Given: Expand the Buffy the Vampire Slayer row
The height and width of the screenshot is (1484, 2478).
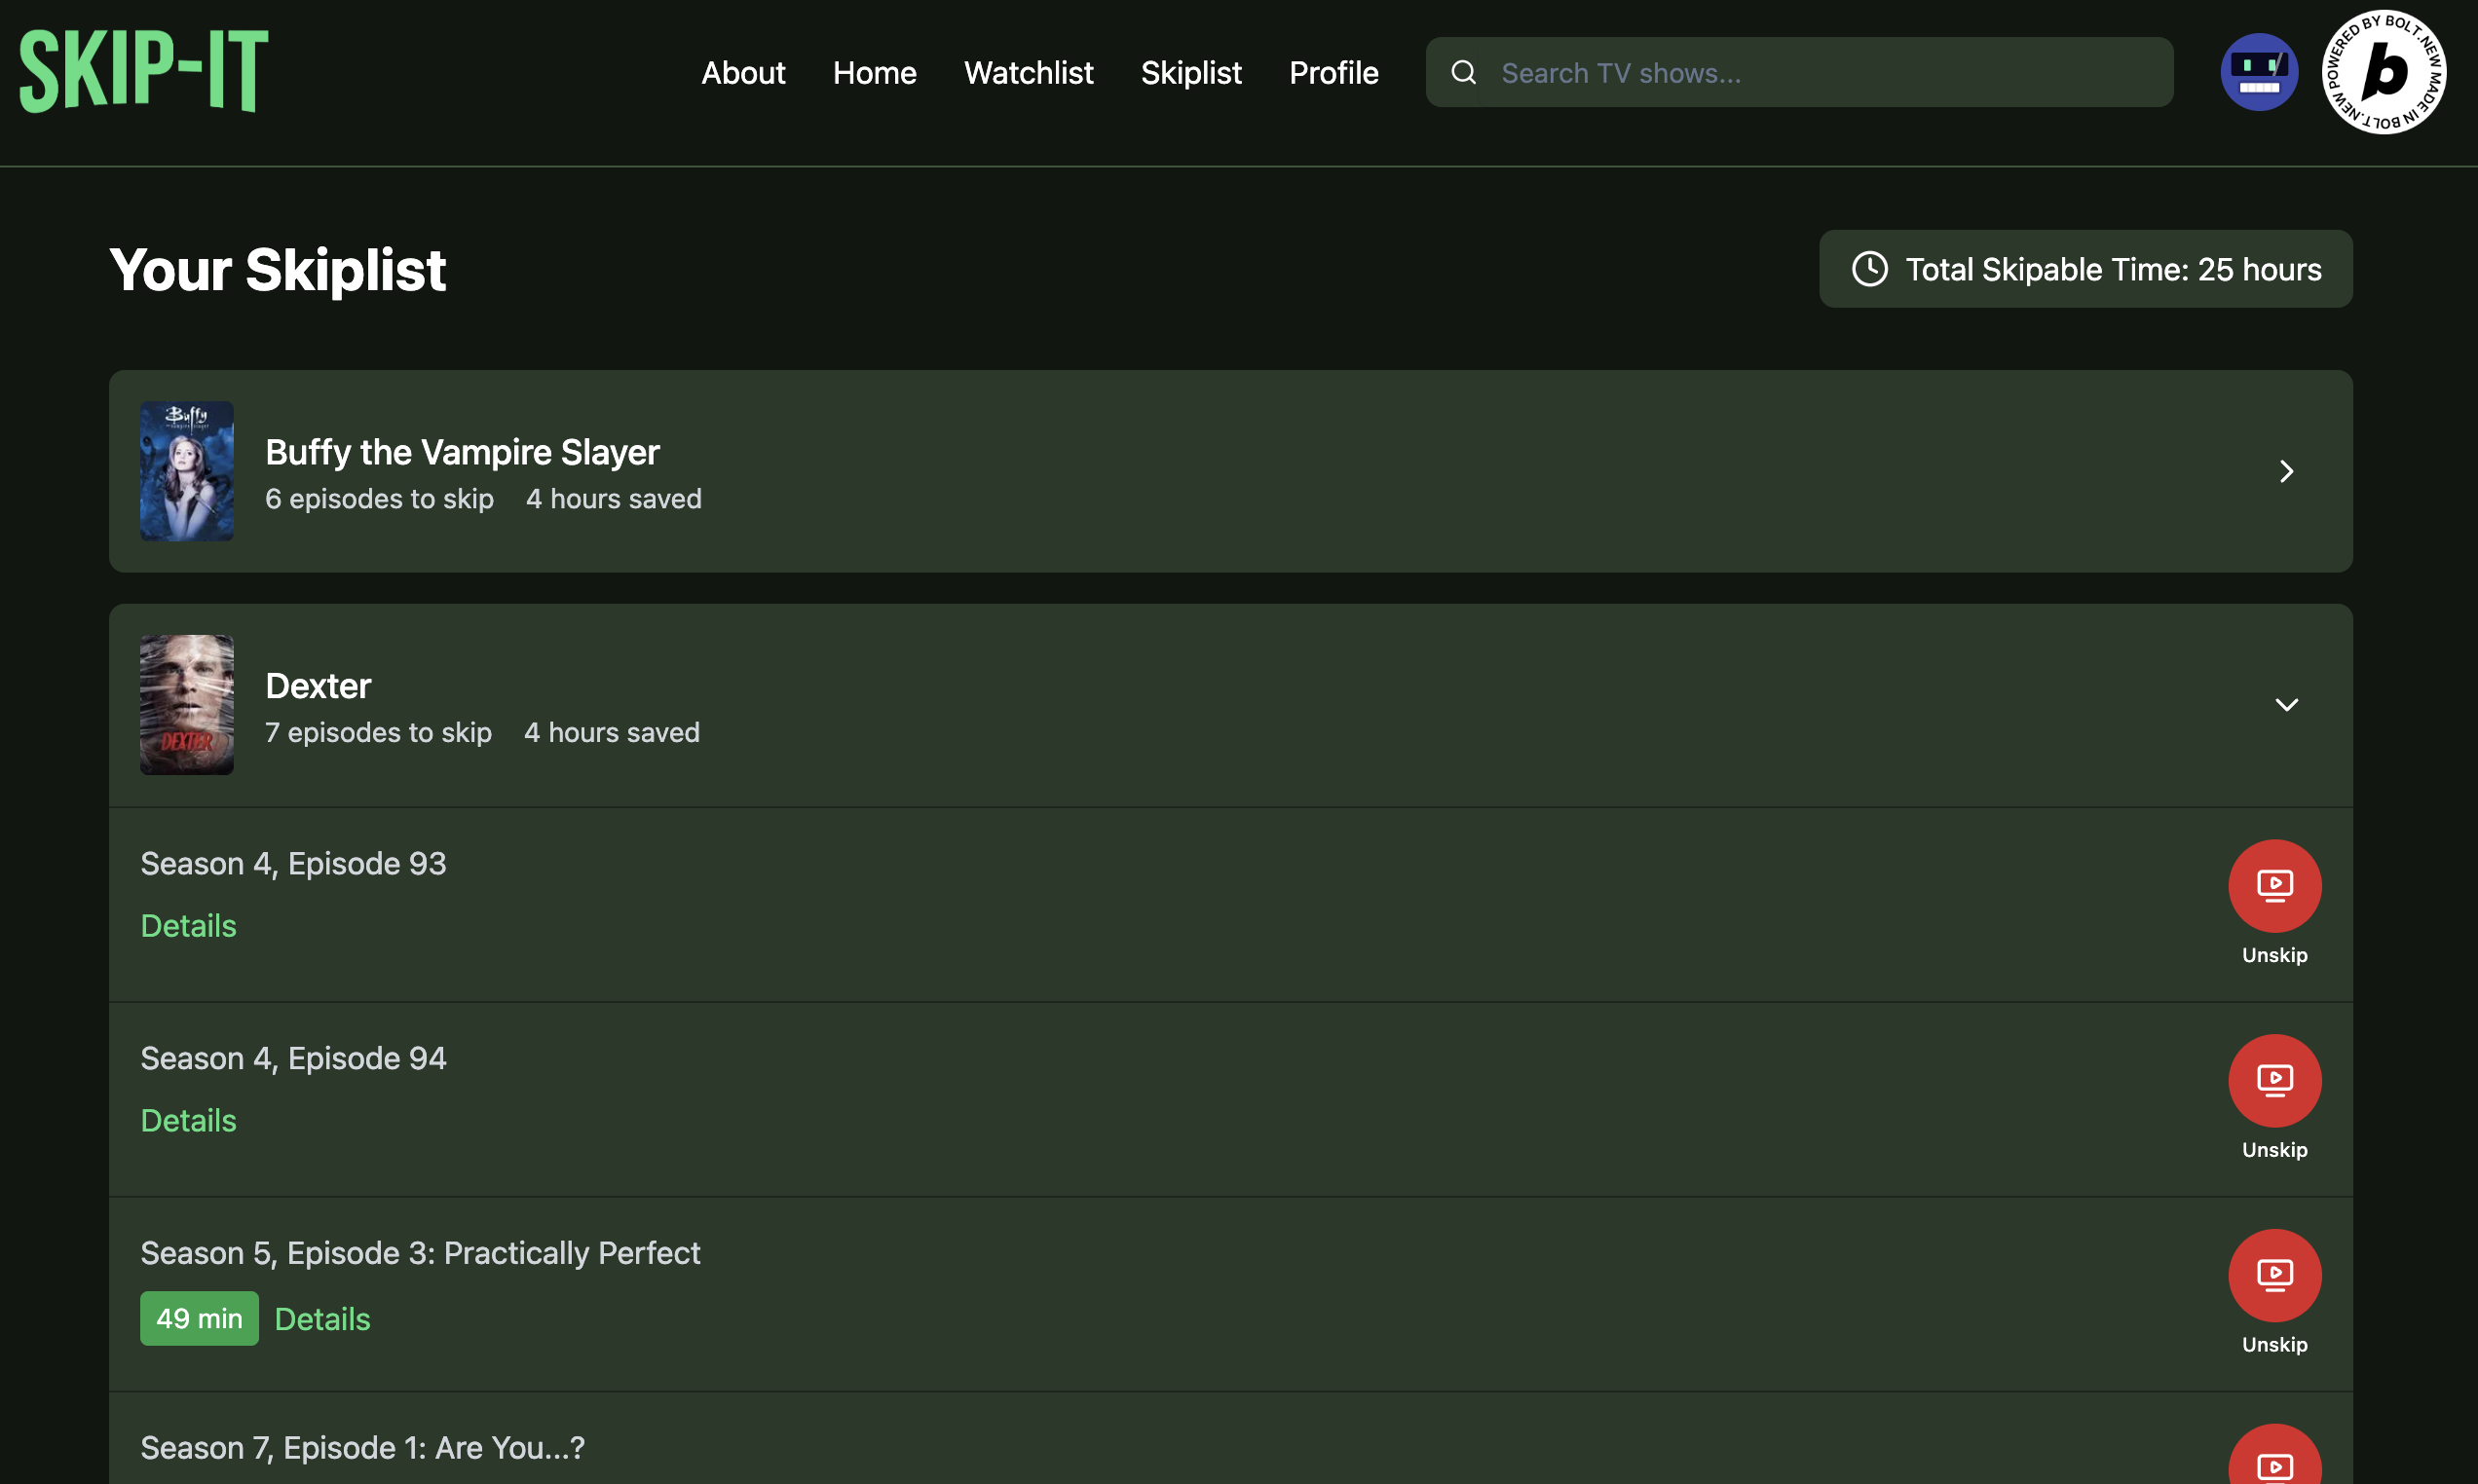Looking at the screenshot, I should [x=2285, y=472].
